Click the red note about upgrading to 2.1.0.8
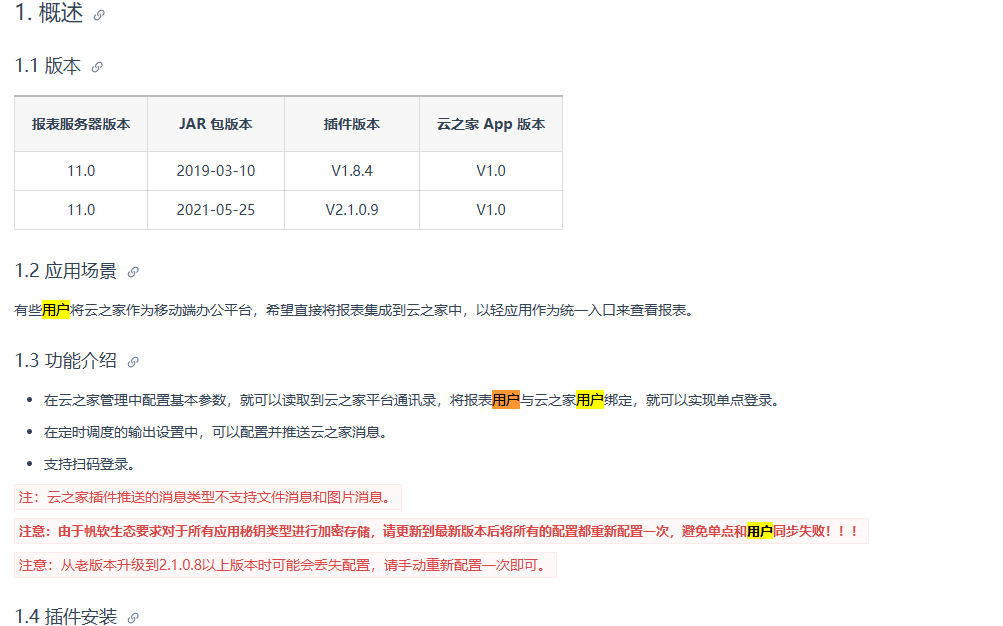This screenshot has width=1003, height=626. coord(285,565)
